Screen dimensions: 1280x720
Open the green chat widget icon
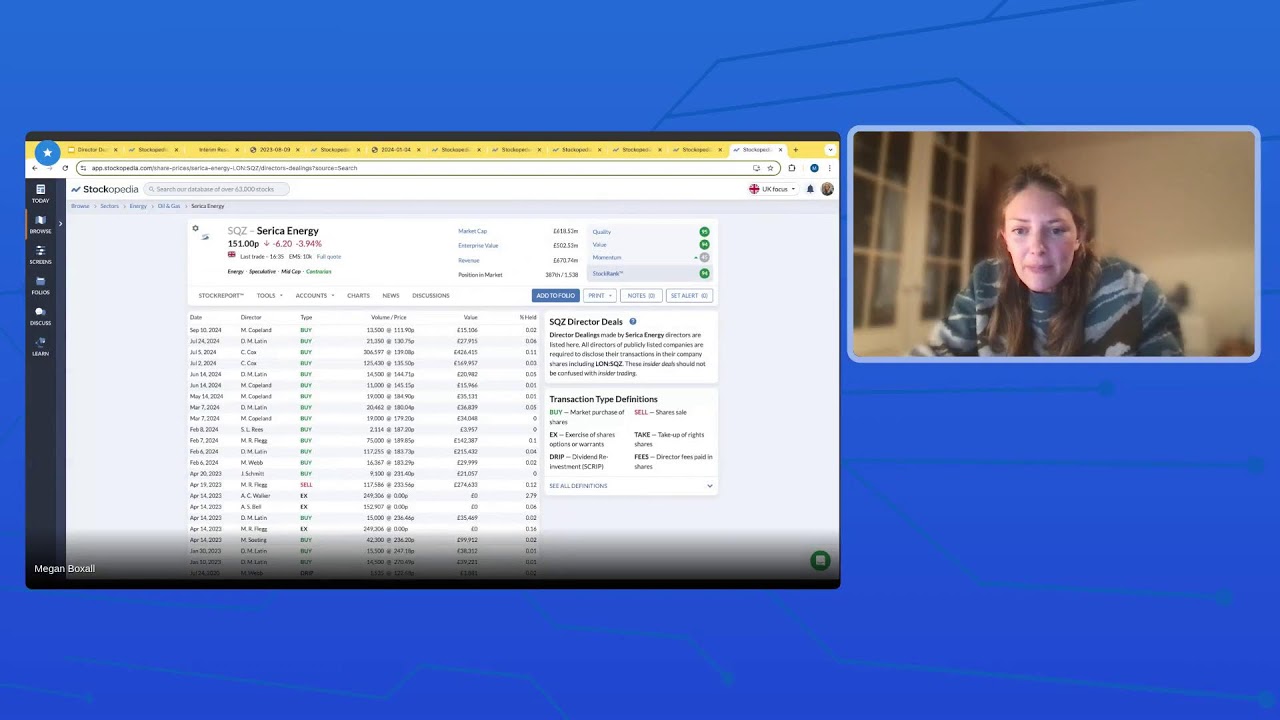click(x=820, y=561)
